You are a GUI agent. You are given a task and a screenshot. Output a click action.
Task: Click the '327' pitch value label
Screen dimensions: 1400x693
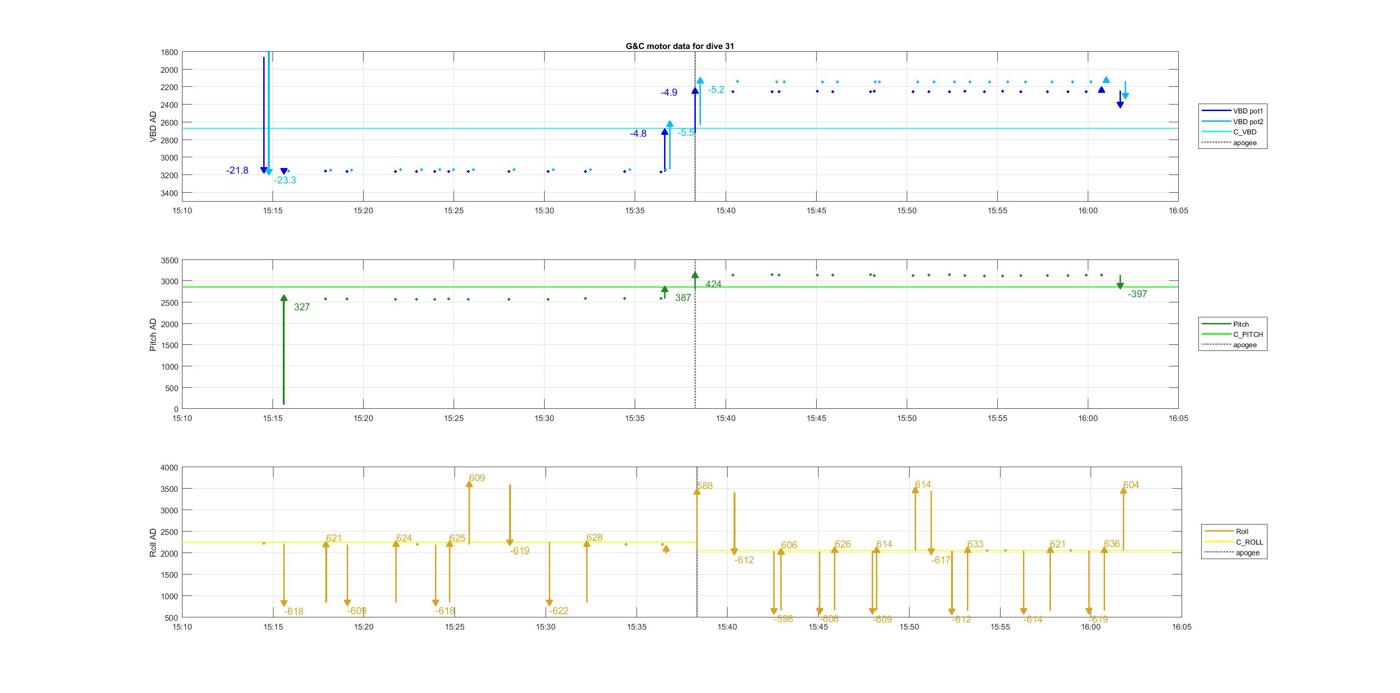pos(302,307)
